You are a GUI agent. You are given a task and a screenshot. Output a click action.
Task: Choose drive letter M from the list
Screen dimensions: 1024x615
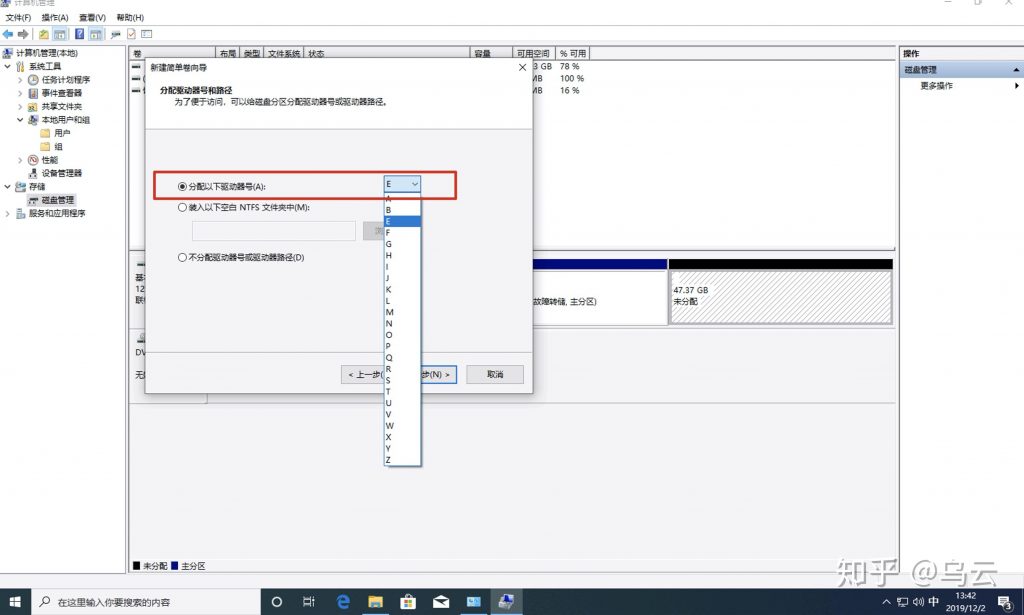click(402, 312)
